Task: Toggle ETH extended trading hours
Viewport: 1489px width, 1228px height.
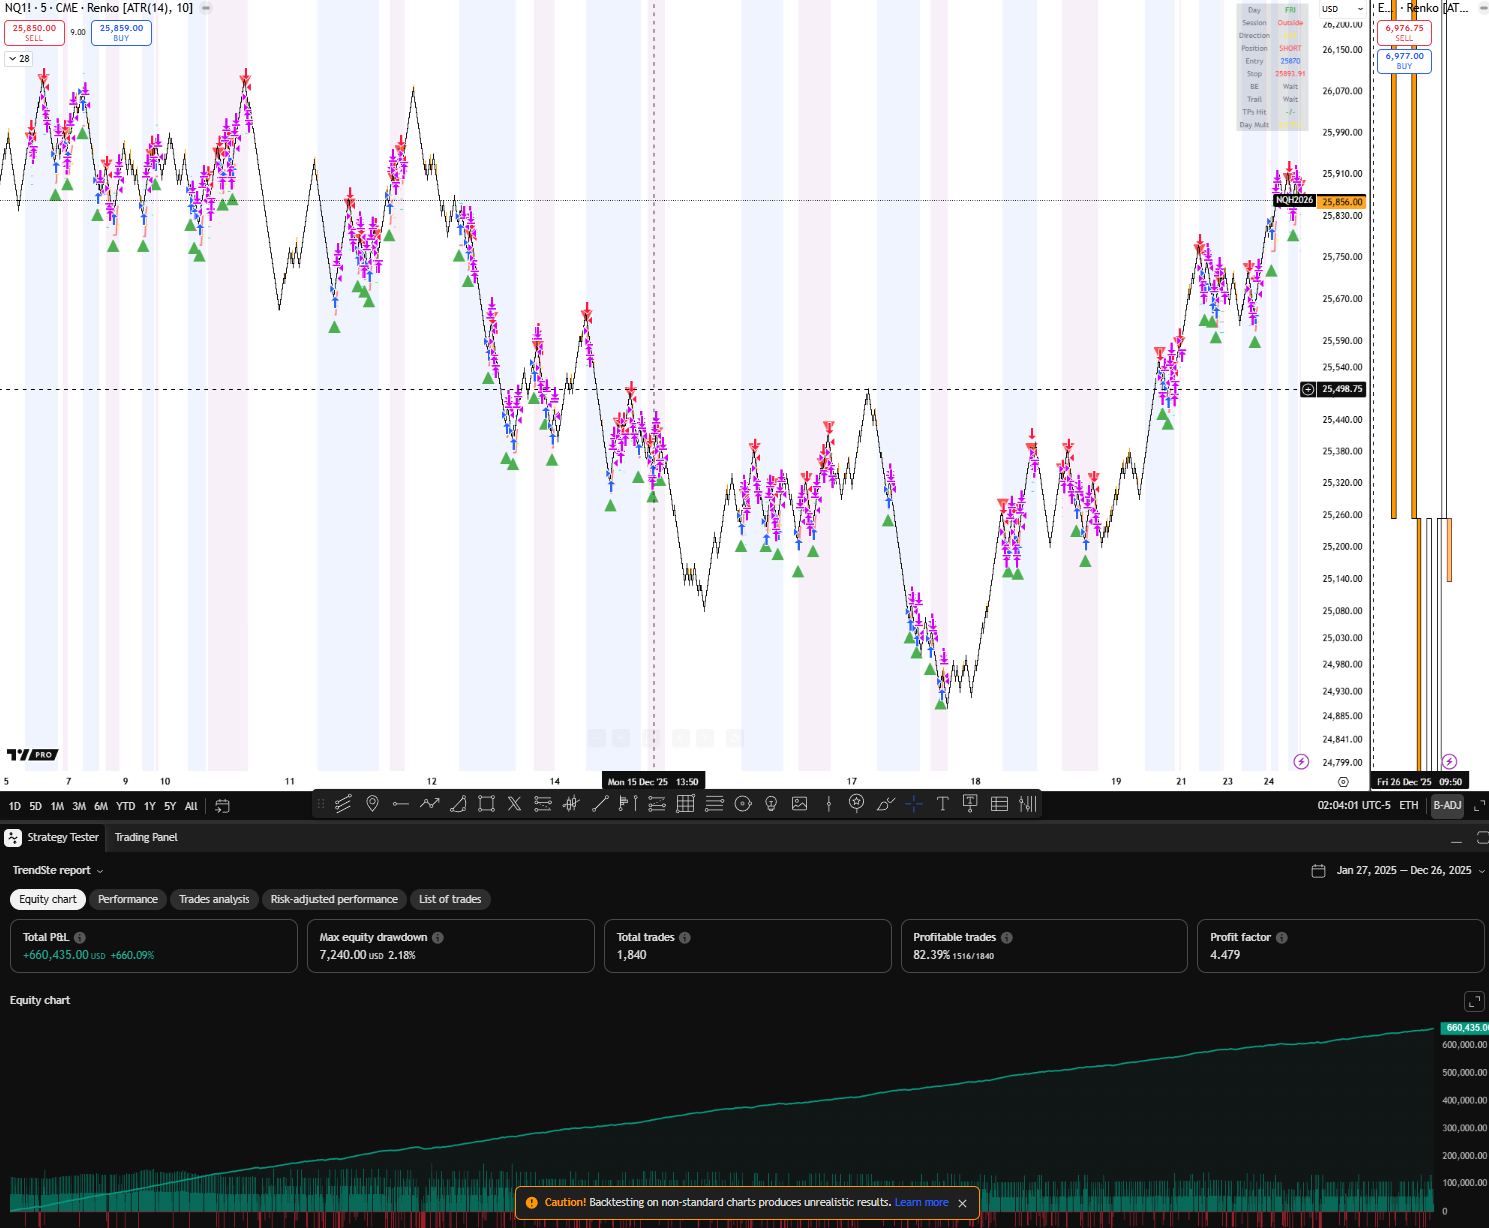Action: click(1408, 806)
